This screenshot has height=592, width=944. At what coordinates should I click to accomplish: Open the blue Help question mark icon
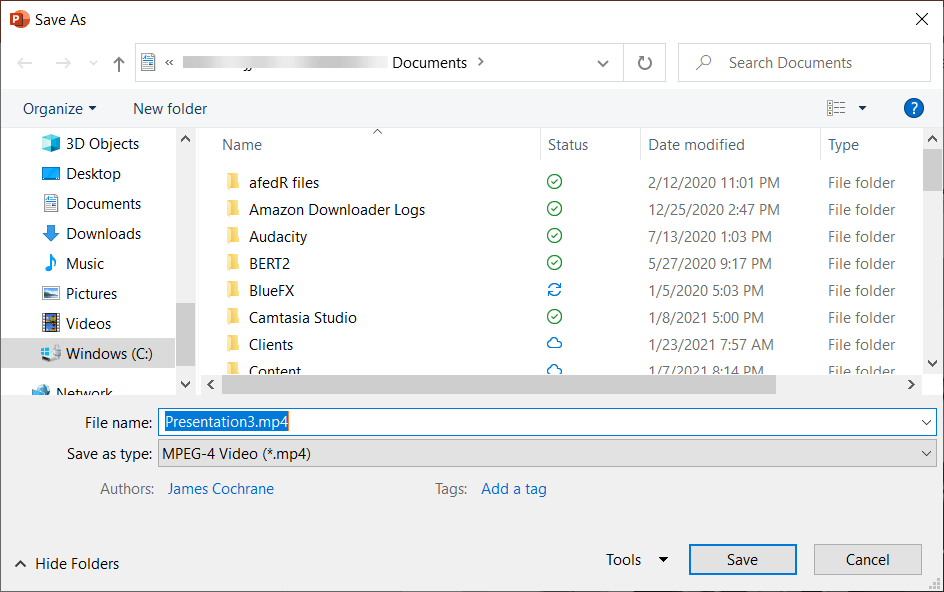pyautogui.click(x=913, y=108)
